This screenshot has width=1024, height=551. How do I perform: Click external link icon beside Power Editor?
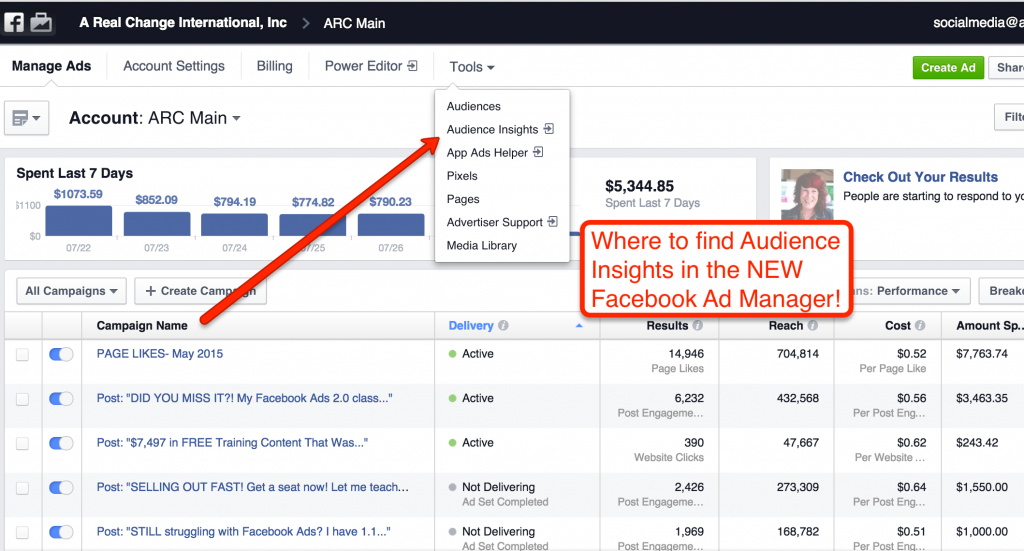coord(412,66)
